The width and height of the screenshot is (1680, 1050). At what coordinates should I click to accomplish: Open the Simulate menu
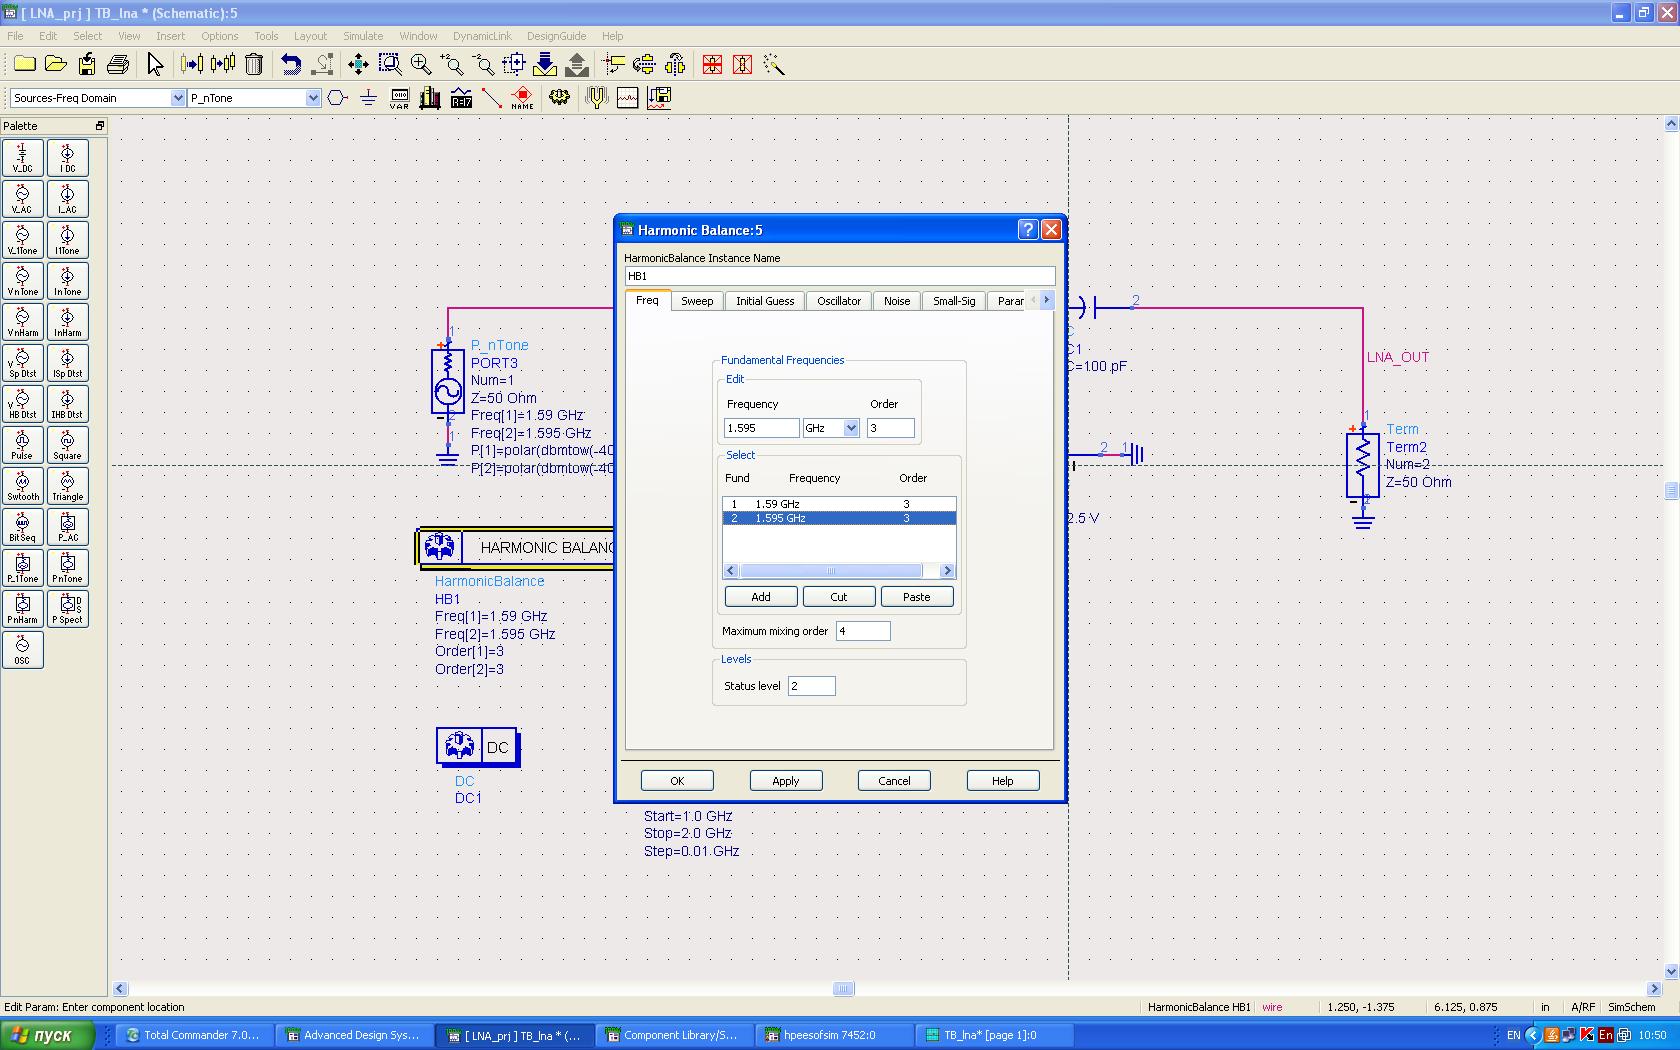(363, 36)
